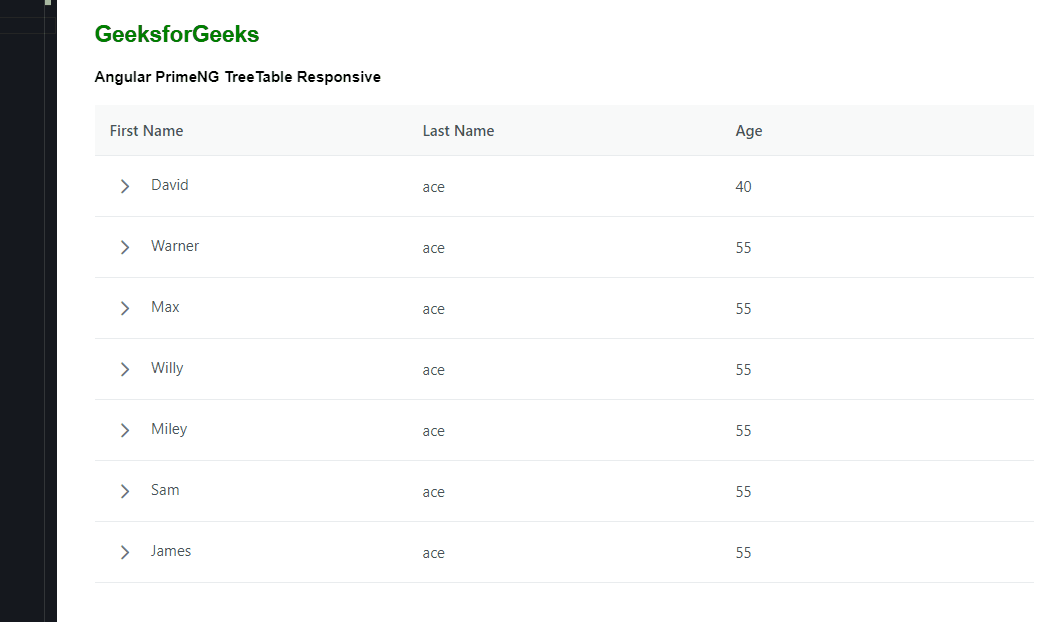Click the Age column header
The width and height of the screenshot is (1040, 622).
pyautogui.click(x=749, y=130)
